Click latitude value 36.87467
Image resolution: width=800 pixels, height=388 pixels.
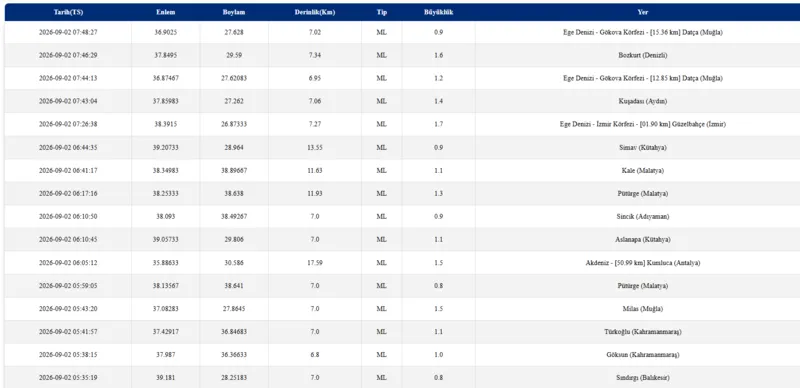pos(166,78)
